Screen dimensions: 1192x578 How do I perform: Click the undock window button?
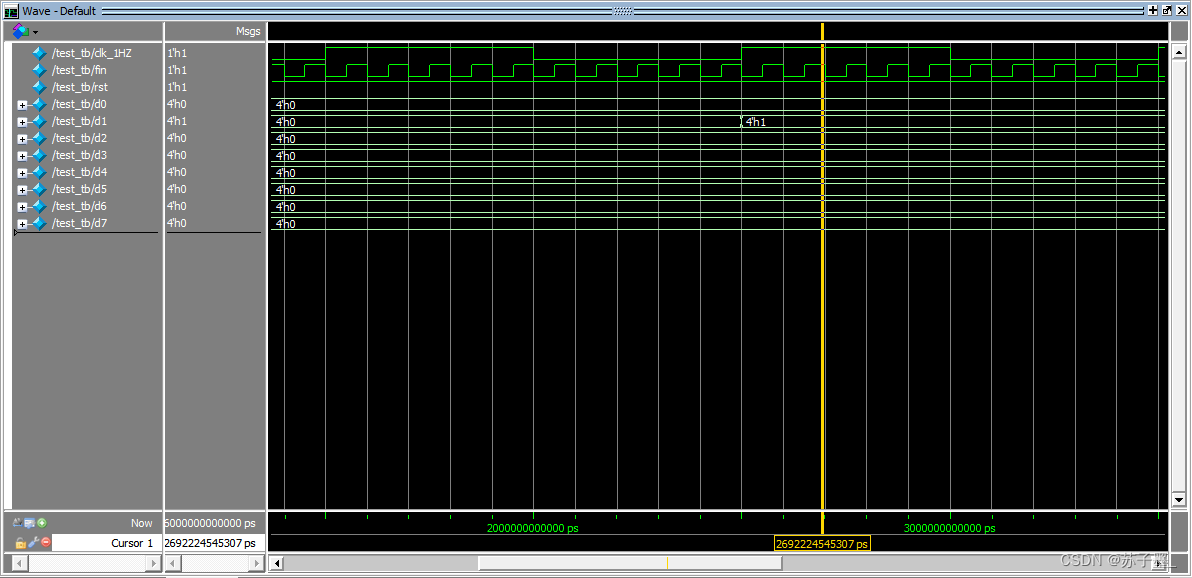(x=1167, y=11)
